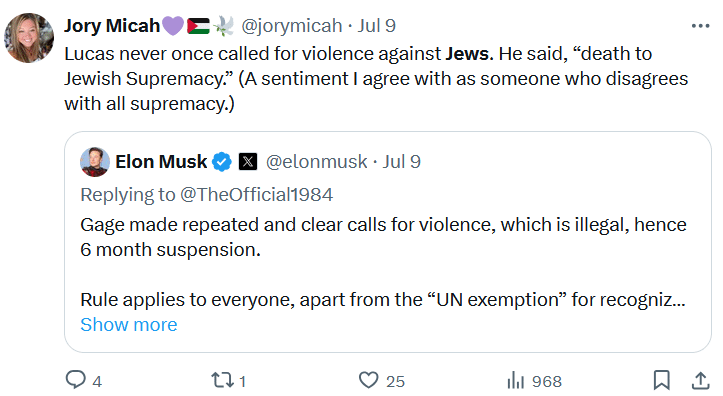Open the @elonmusk handle
Image resolution: width=723 pixels, height=396 pixels.
point(316,162)
